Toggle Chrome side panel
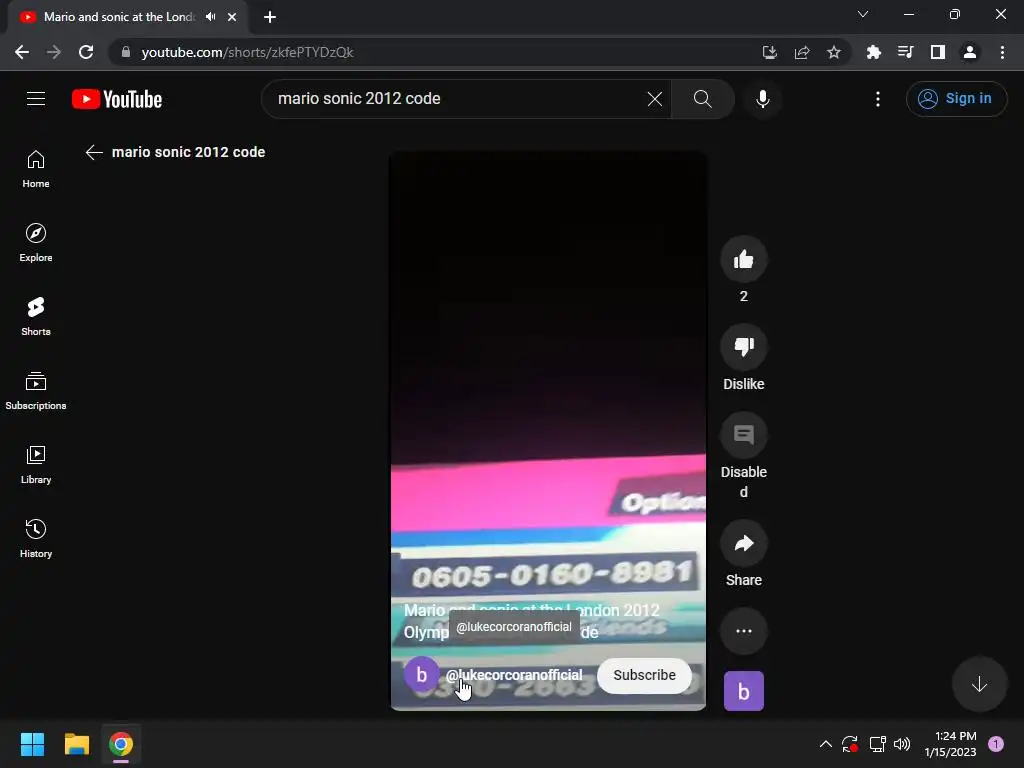The width and height of the screenshot is (1024, 768). [938, 52]
